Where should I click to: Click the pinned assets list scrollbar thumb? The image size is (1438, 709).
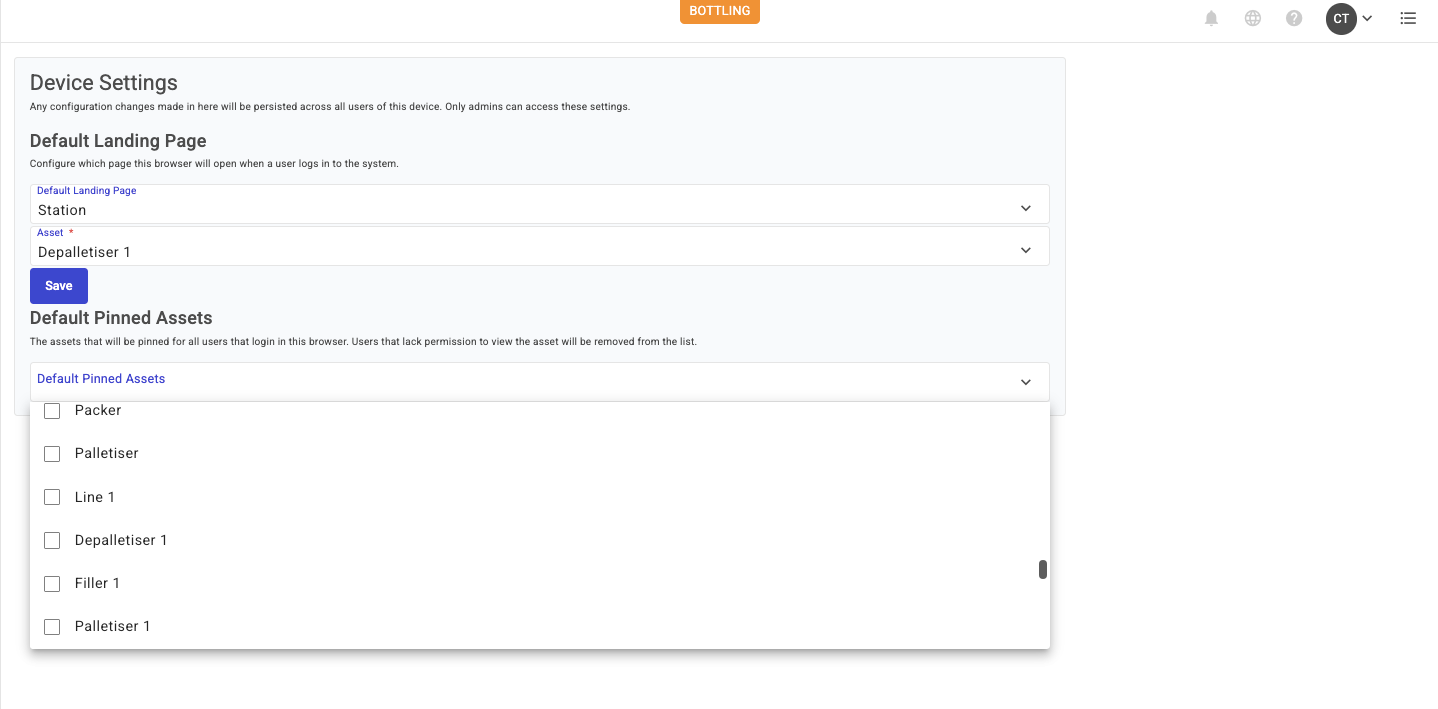[x=1043, y=569]
